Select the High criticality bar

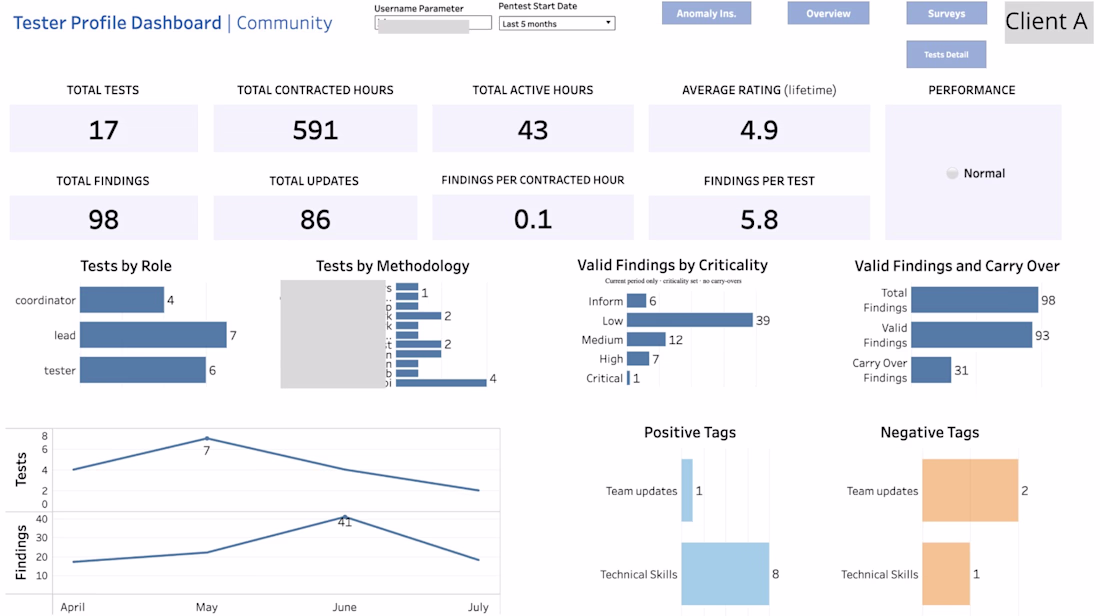(638, 359)
